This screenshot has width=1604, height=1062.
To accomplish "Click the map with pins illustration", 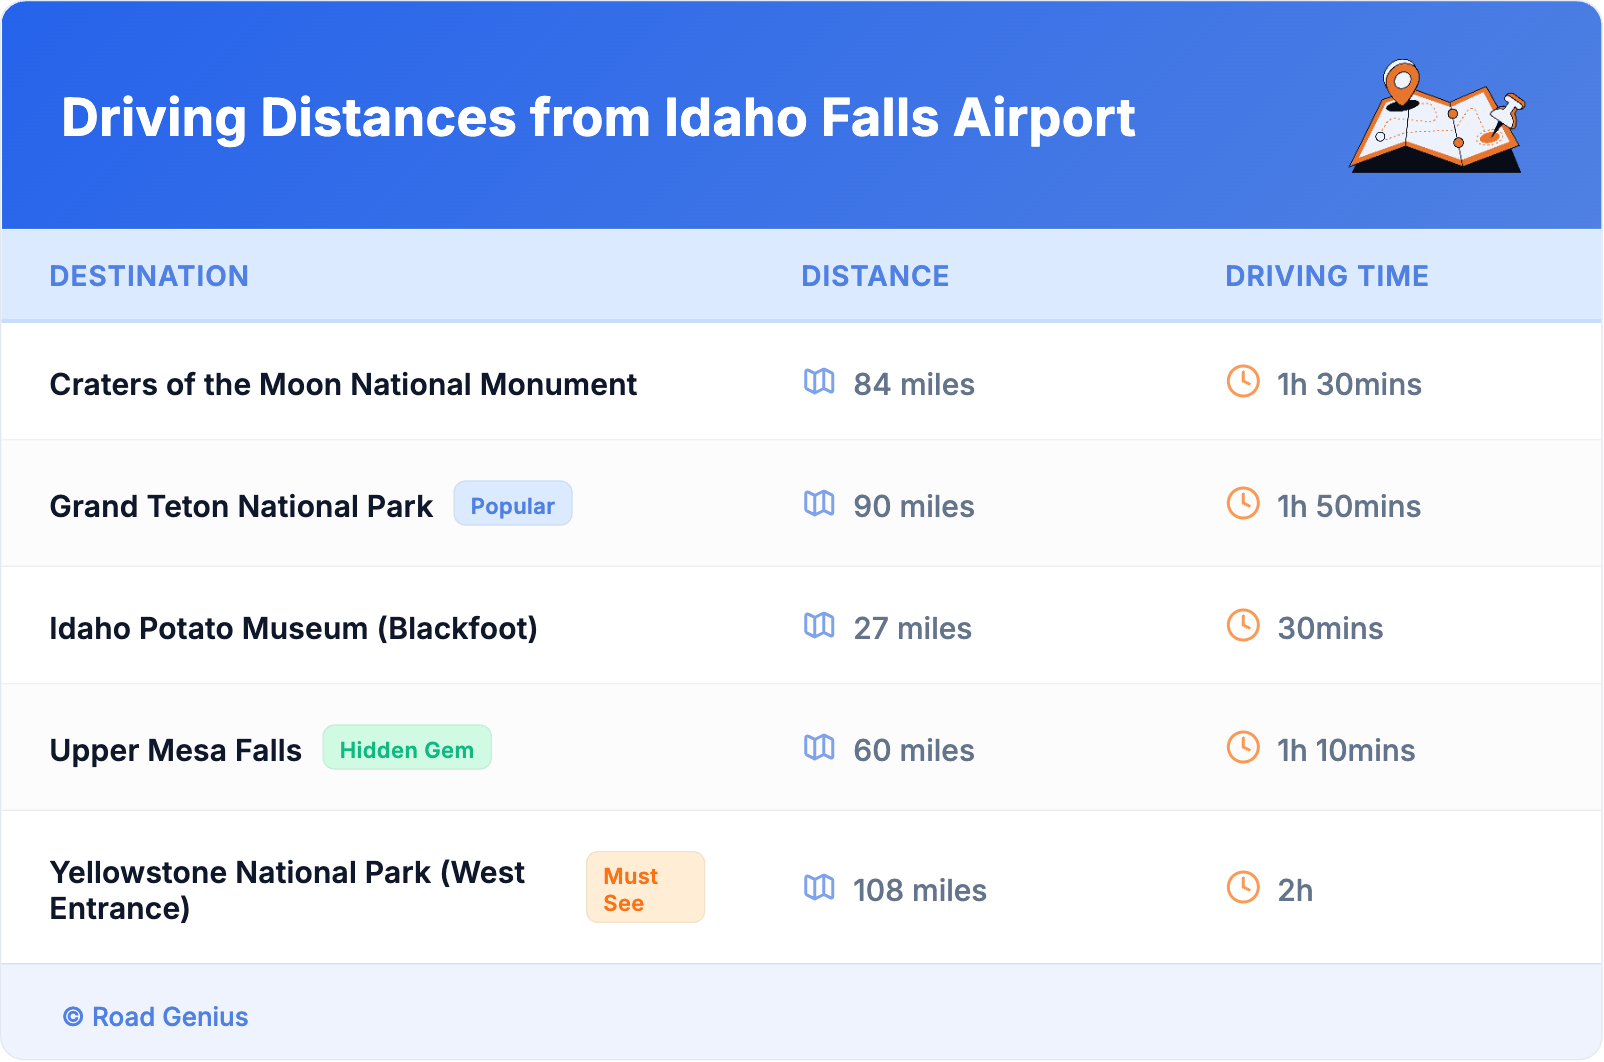I will click(1438, 117).
